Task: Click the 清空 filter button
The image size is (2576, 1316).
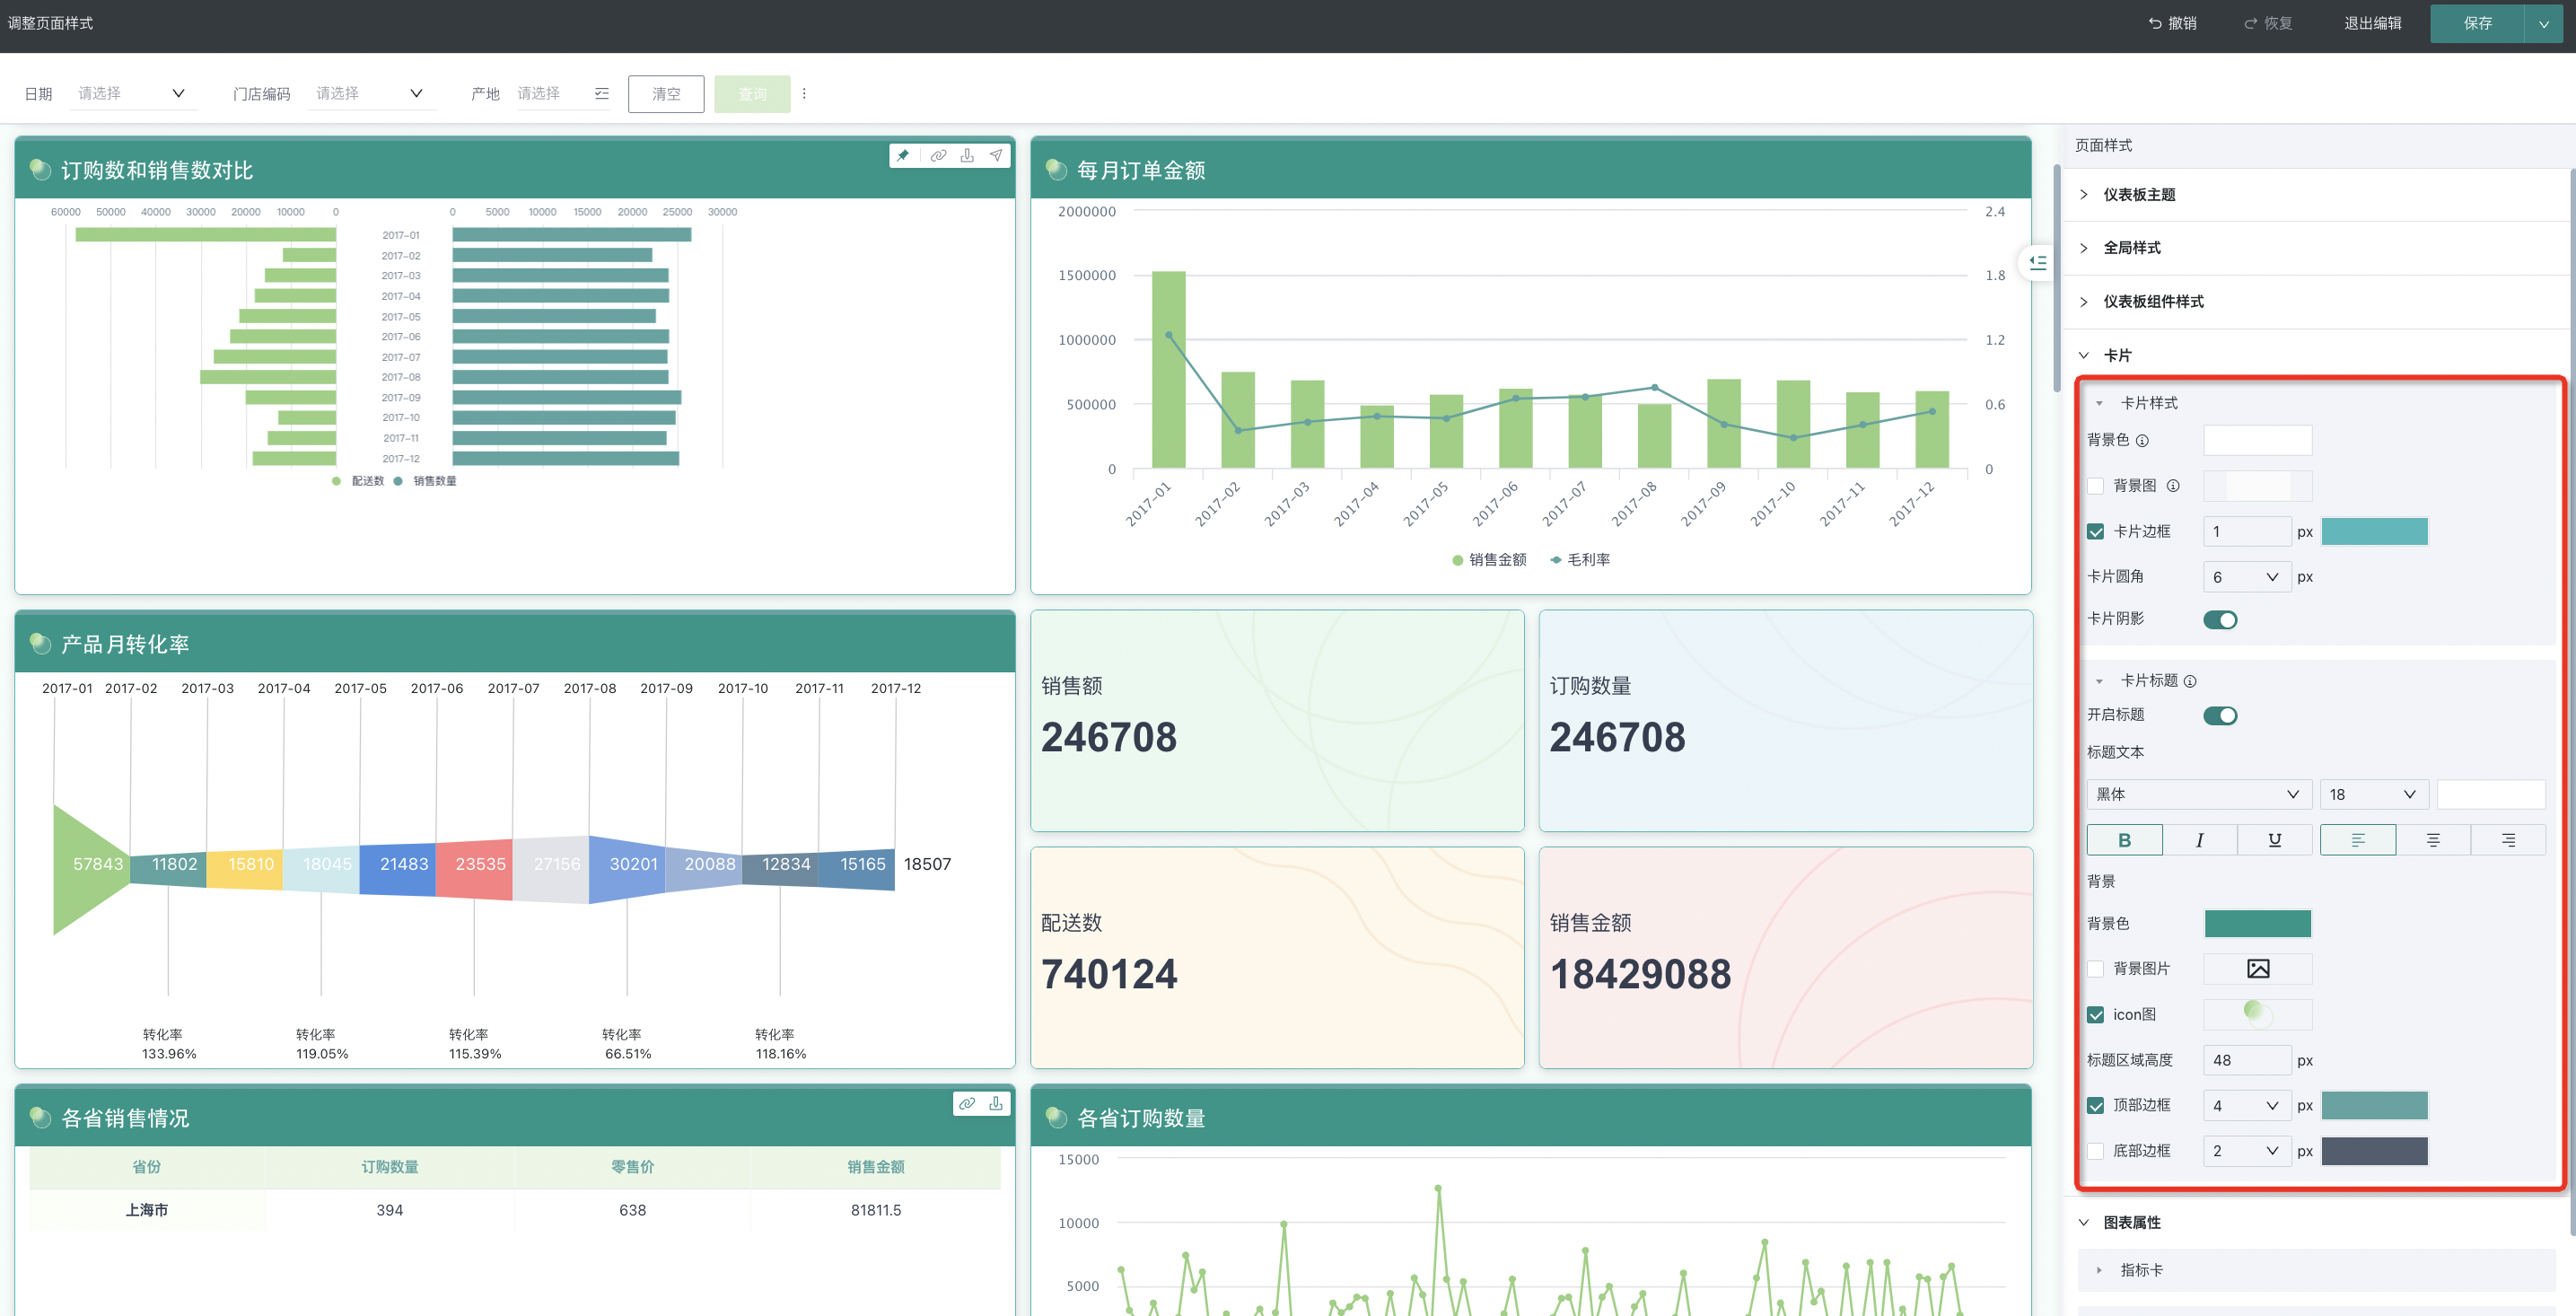Action: pos(666,94)
